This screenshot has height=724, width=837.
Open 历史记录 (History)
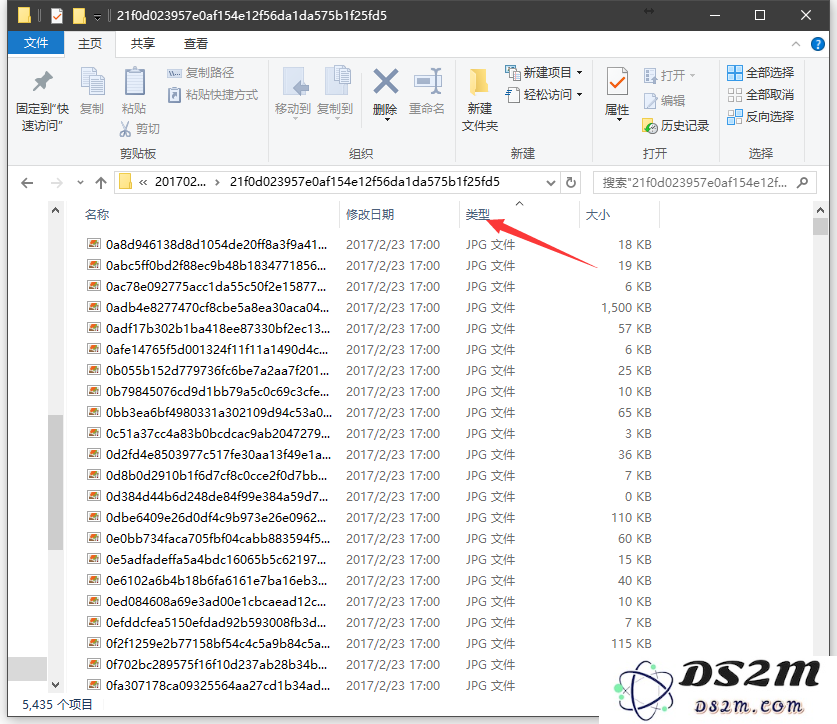coord(675,126)
